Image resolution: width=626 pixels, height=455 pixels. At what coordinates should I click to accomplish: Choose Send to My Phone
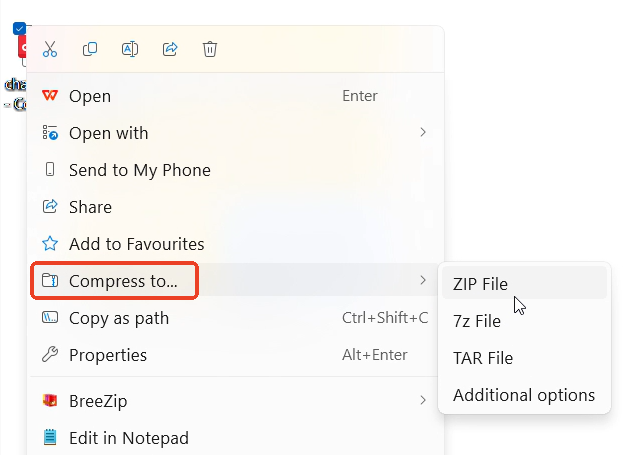click(139, 170)
